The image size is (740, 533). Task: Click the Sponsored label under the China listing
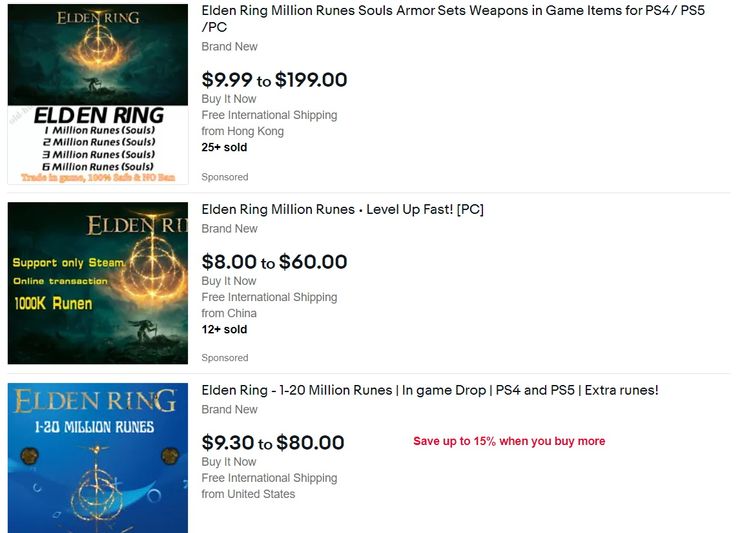click(x=224, y=358)
